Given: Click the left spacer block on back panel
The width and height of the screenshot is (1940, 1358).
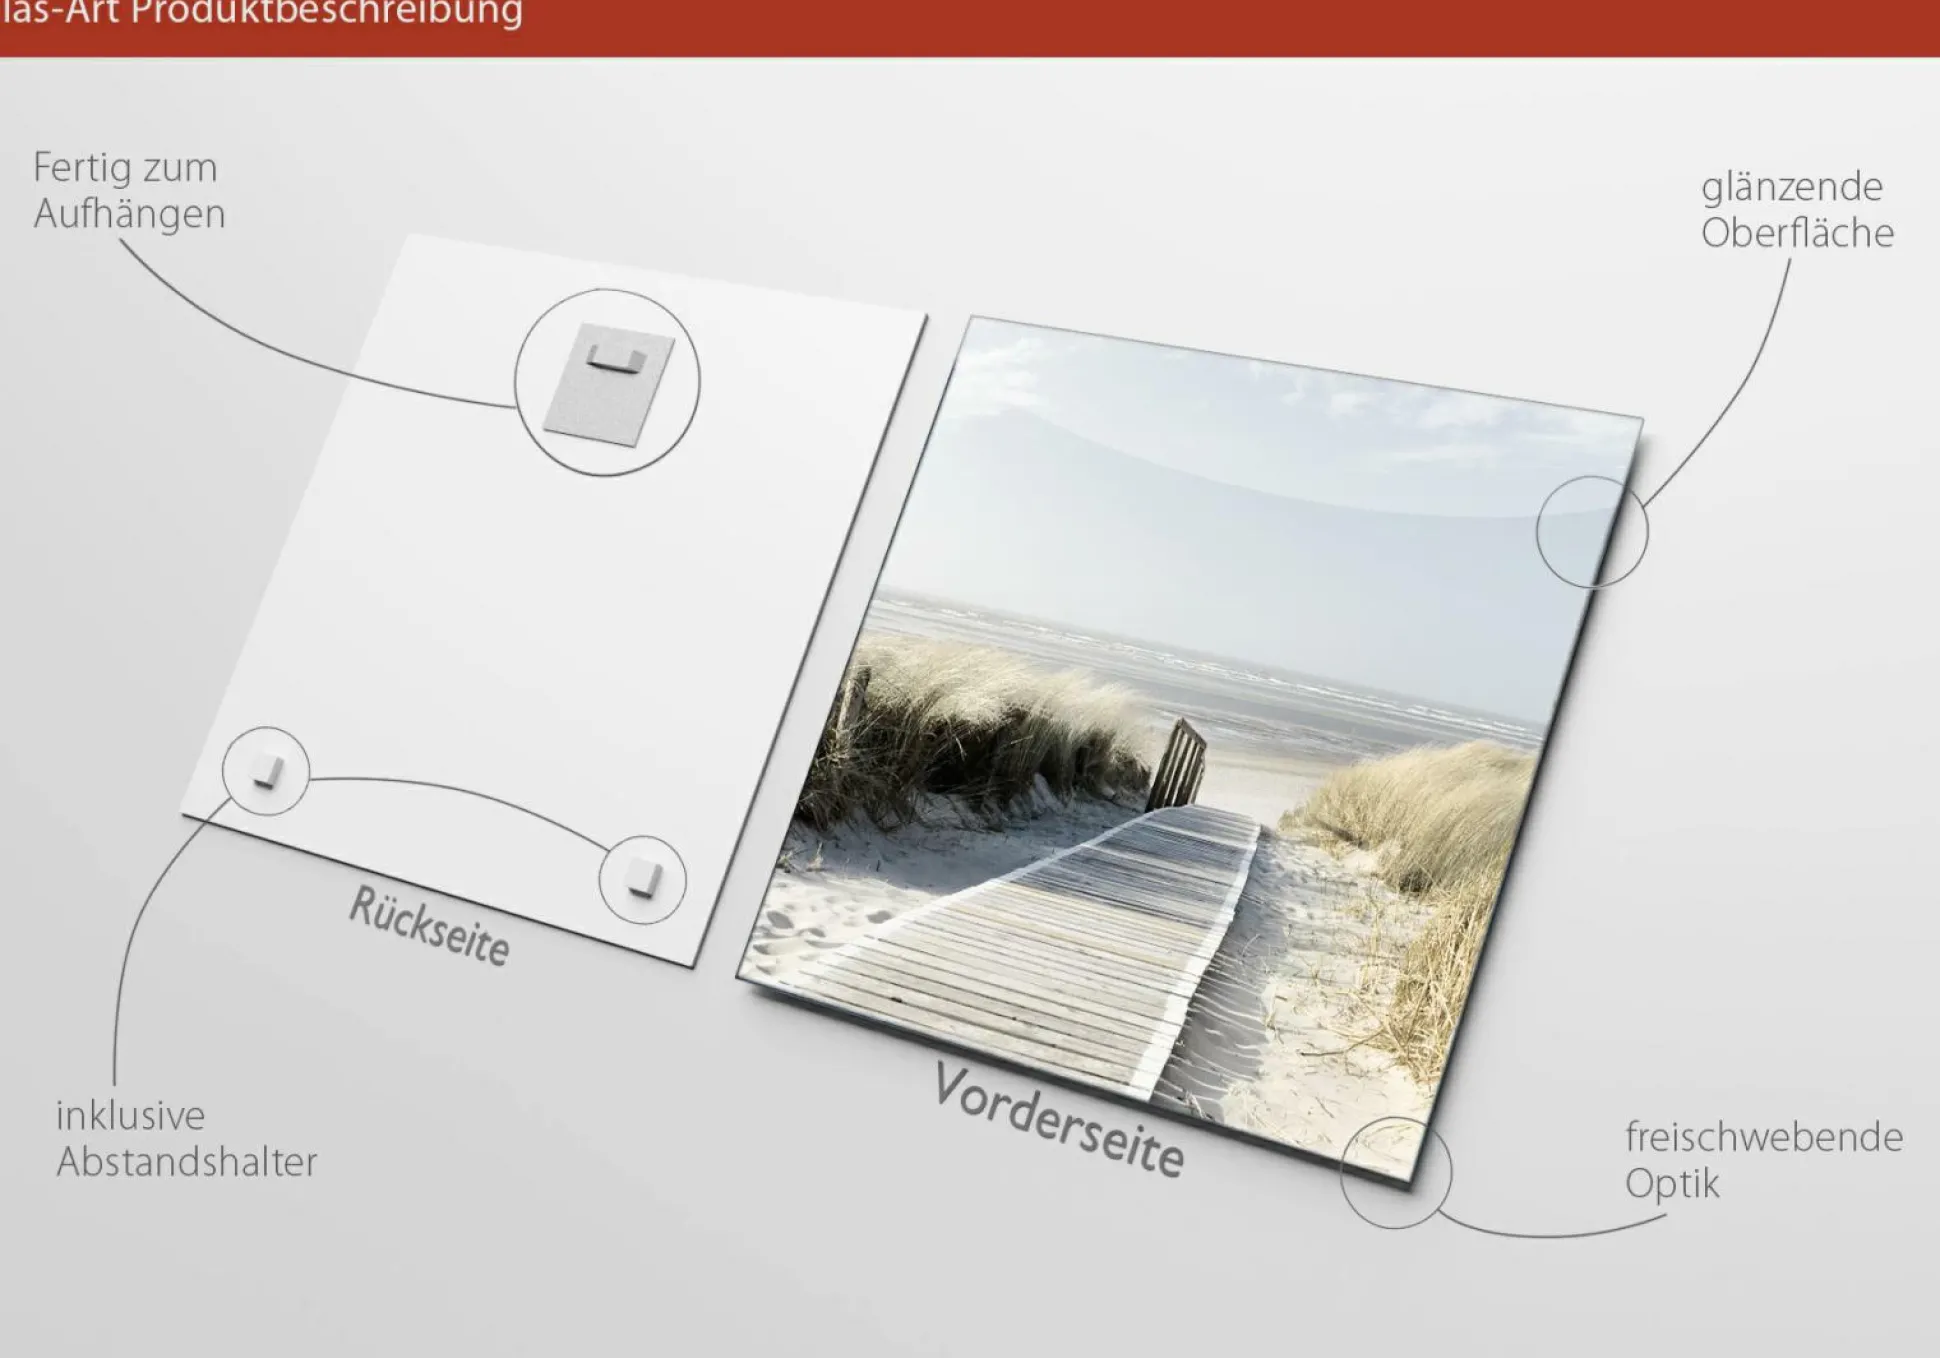Looking at the screenshot, I should pos(266,771).
